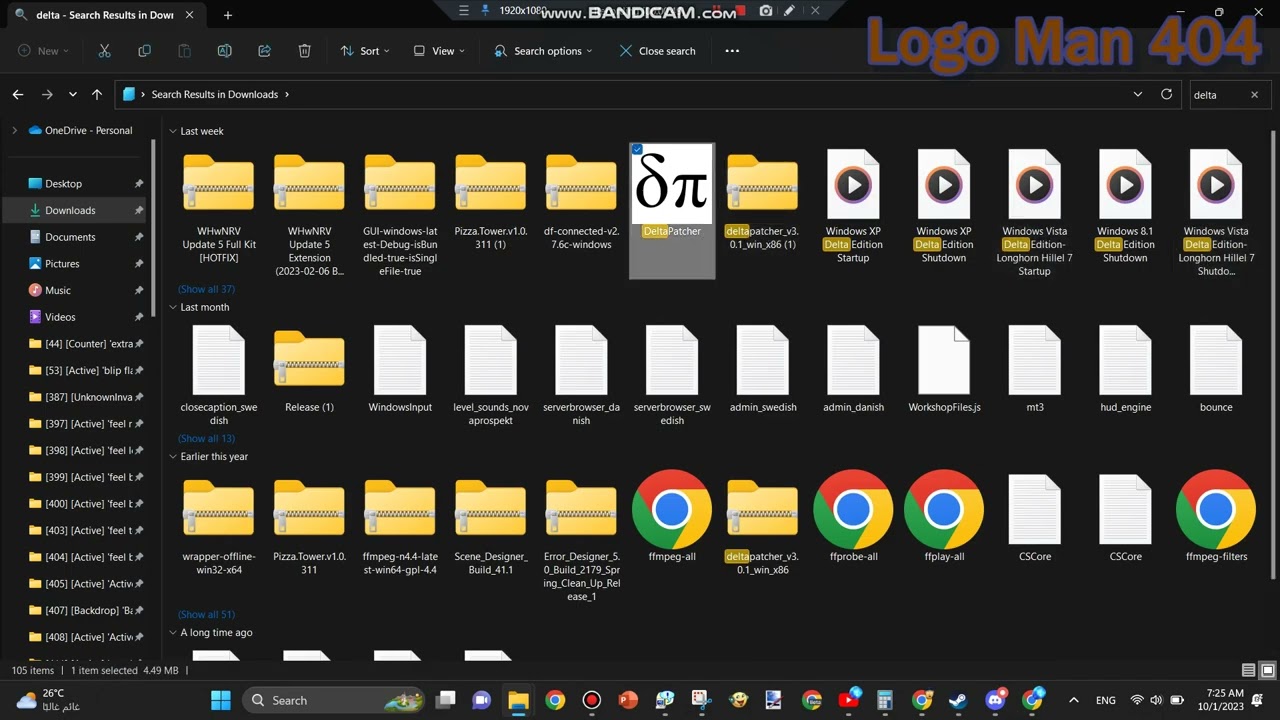Collapse the Earlier this year group
The image size is (1280, 720).
click(x=173, y=456)
